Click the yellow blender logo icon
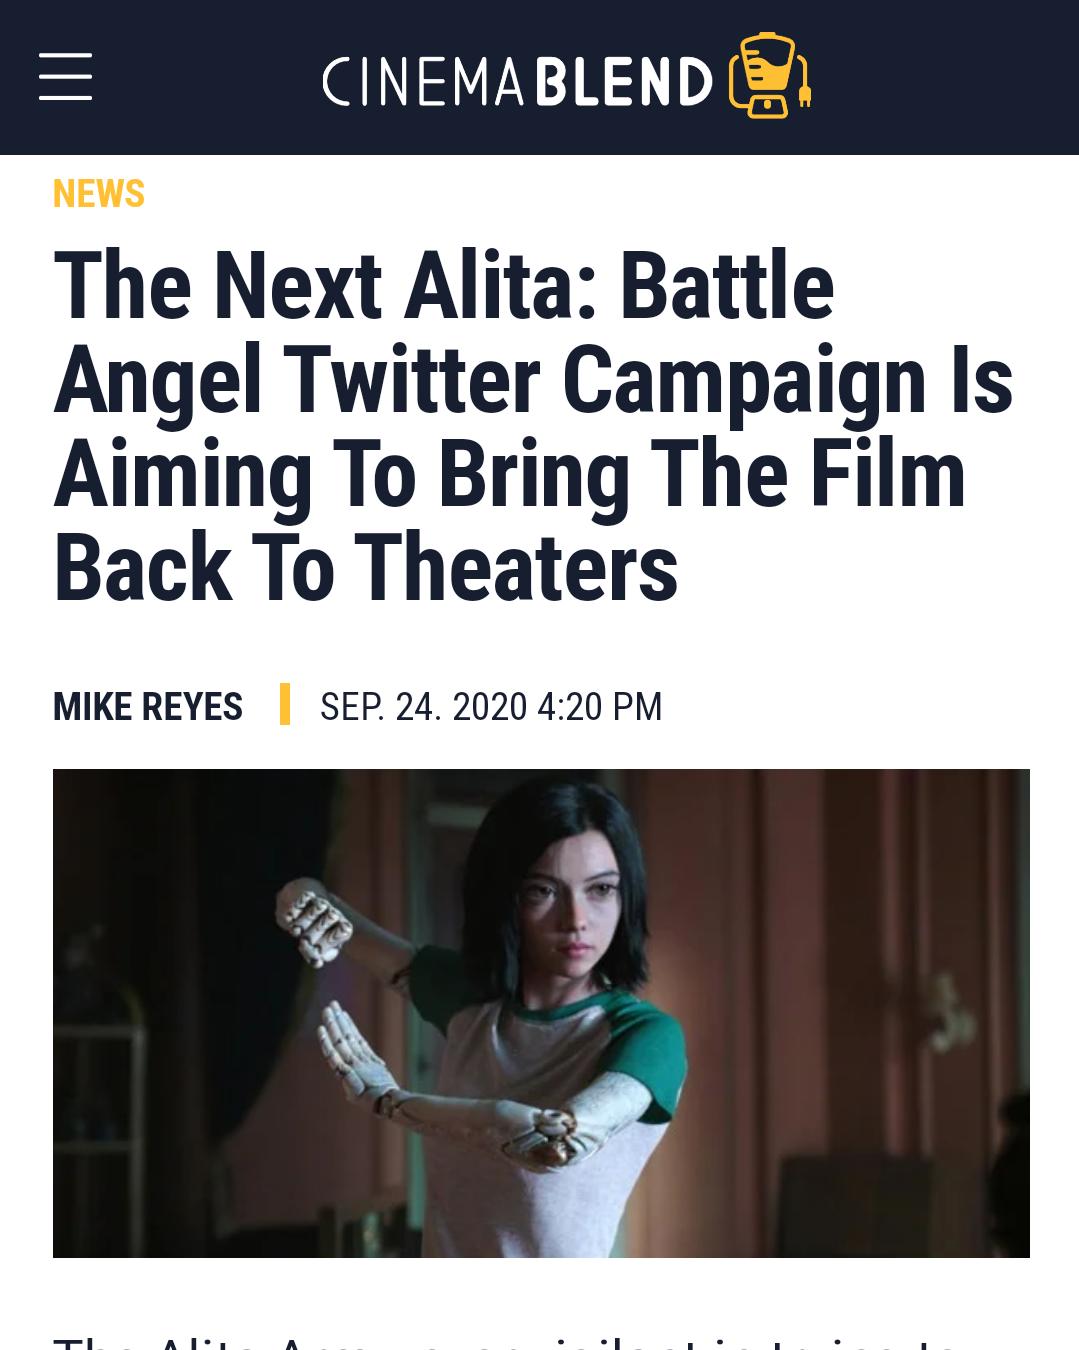This screenshot has width=1079, height=1350. (770, 76)
